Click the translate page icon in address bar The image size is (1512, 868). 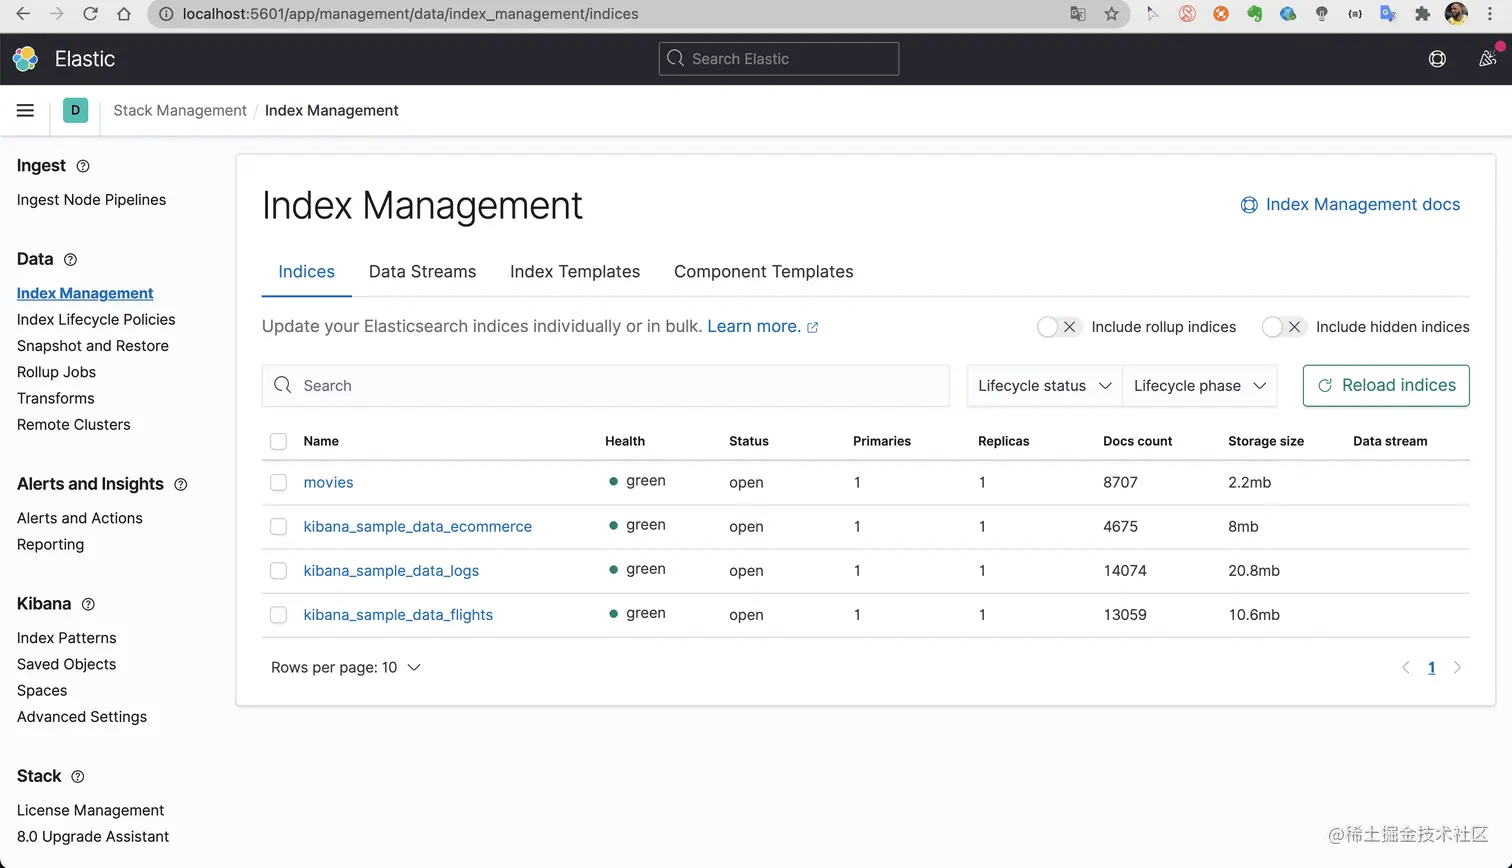pyautogui.click(x=1077, y=14)
